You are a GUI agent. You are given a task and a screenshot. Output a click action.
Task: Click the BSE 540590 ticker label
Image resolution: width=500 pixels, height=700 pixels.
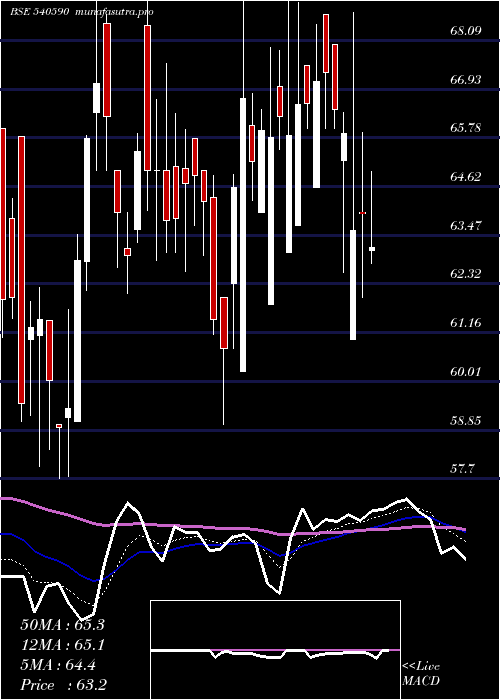click(x=39, y=12)
